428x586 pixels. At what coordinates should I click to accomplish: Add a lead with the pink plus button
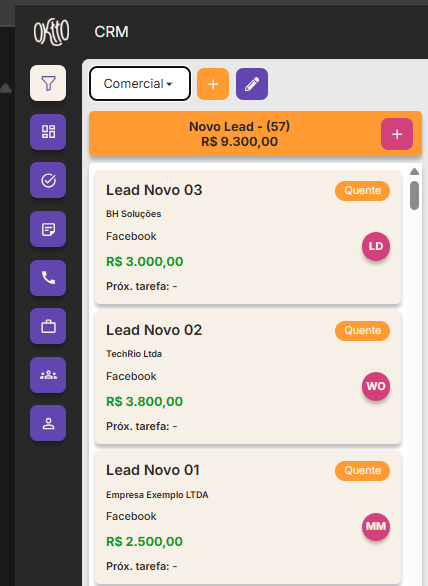397,134
